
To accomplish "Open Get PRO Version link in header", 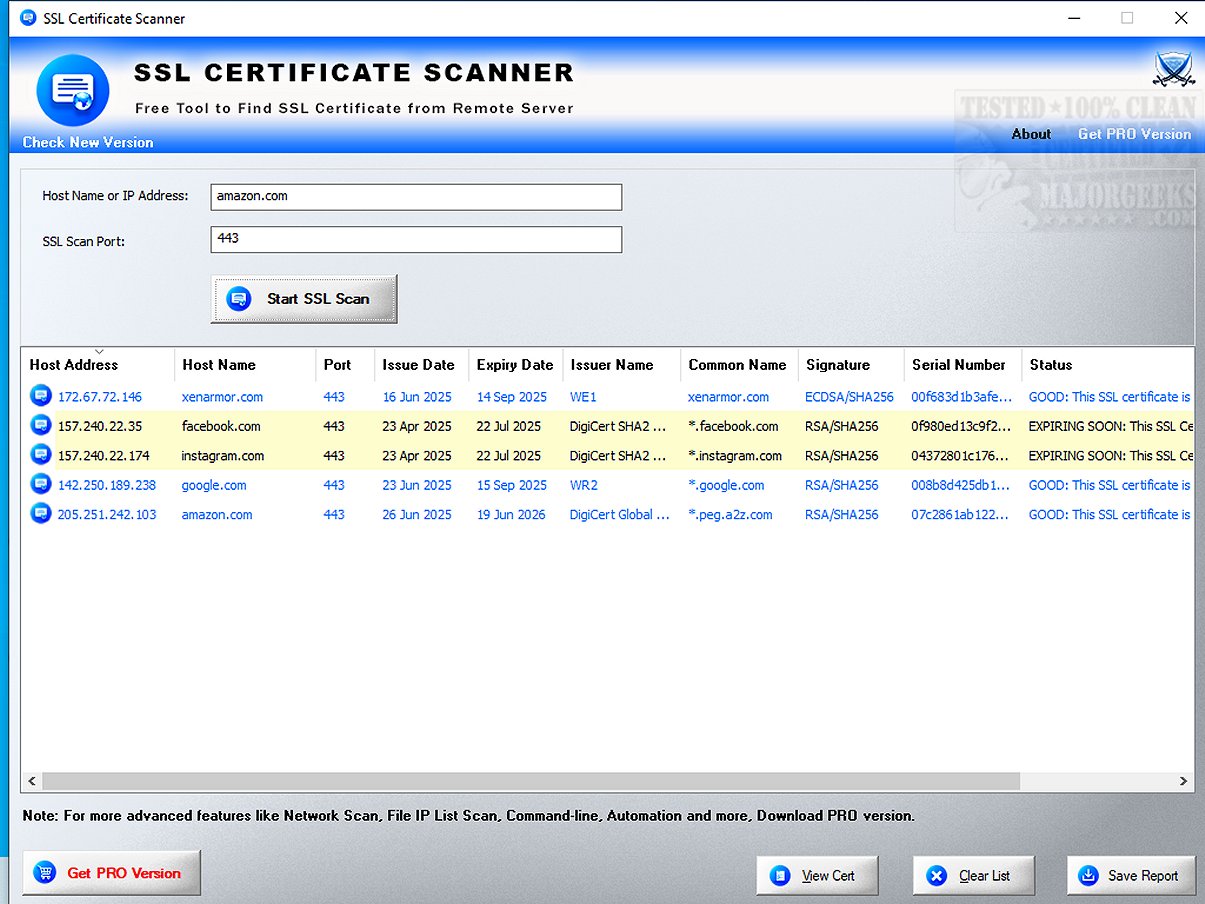I will pyautogui.click(x=1134, y=134).
